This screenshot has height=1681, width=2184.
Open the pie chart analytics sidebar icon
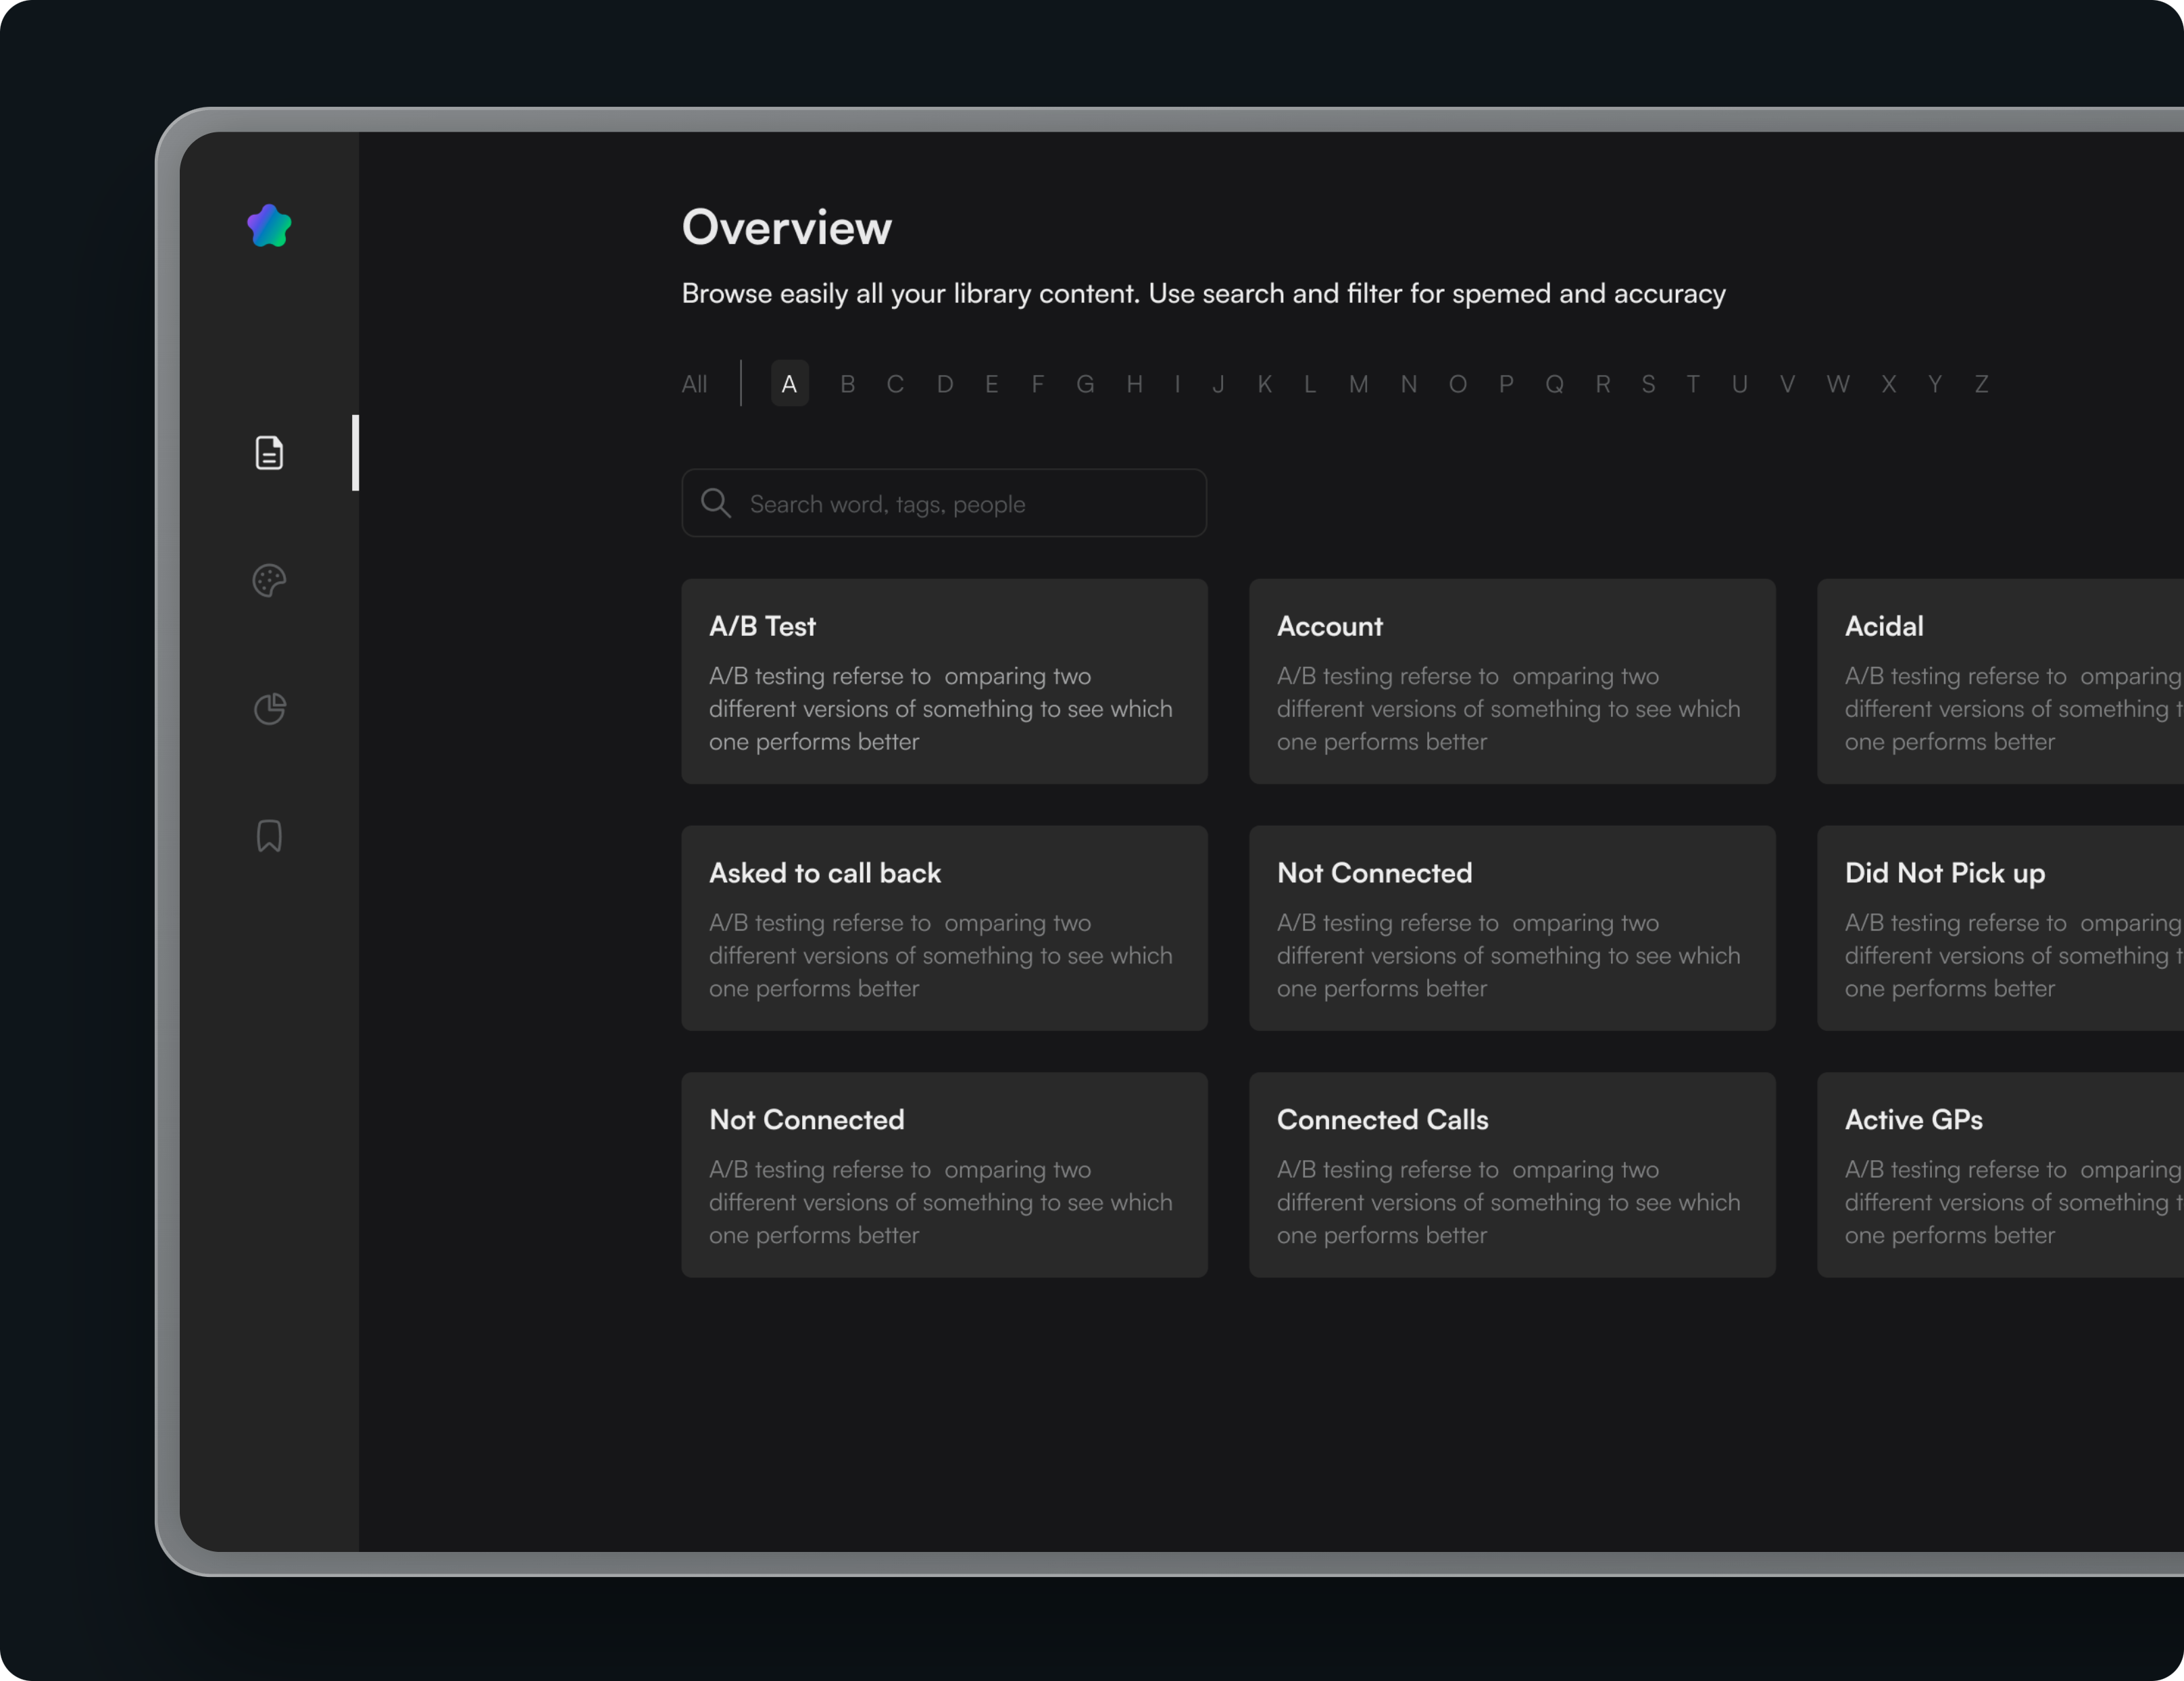[x=269, y=709]
